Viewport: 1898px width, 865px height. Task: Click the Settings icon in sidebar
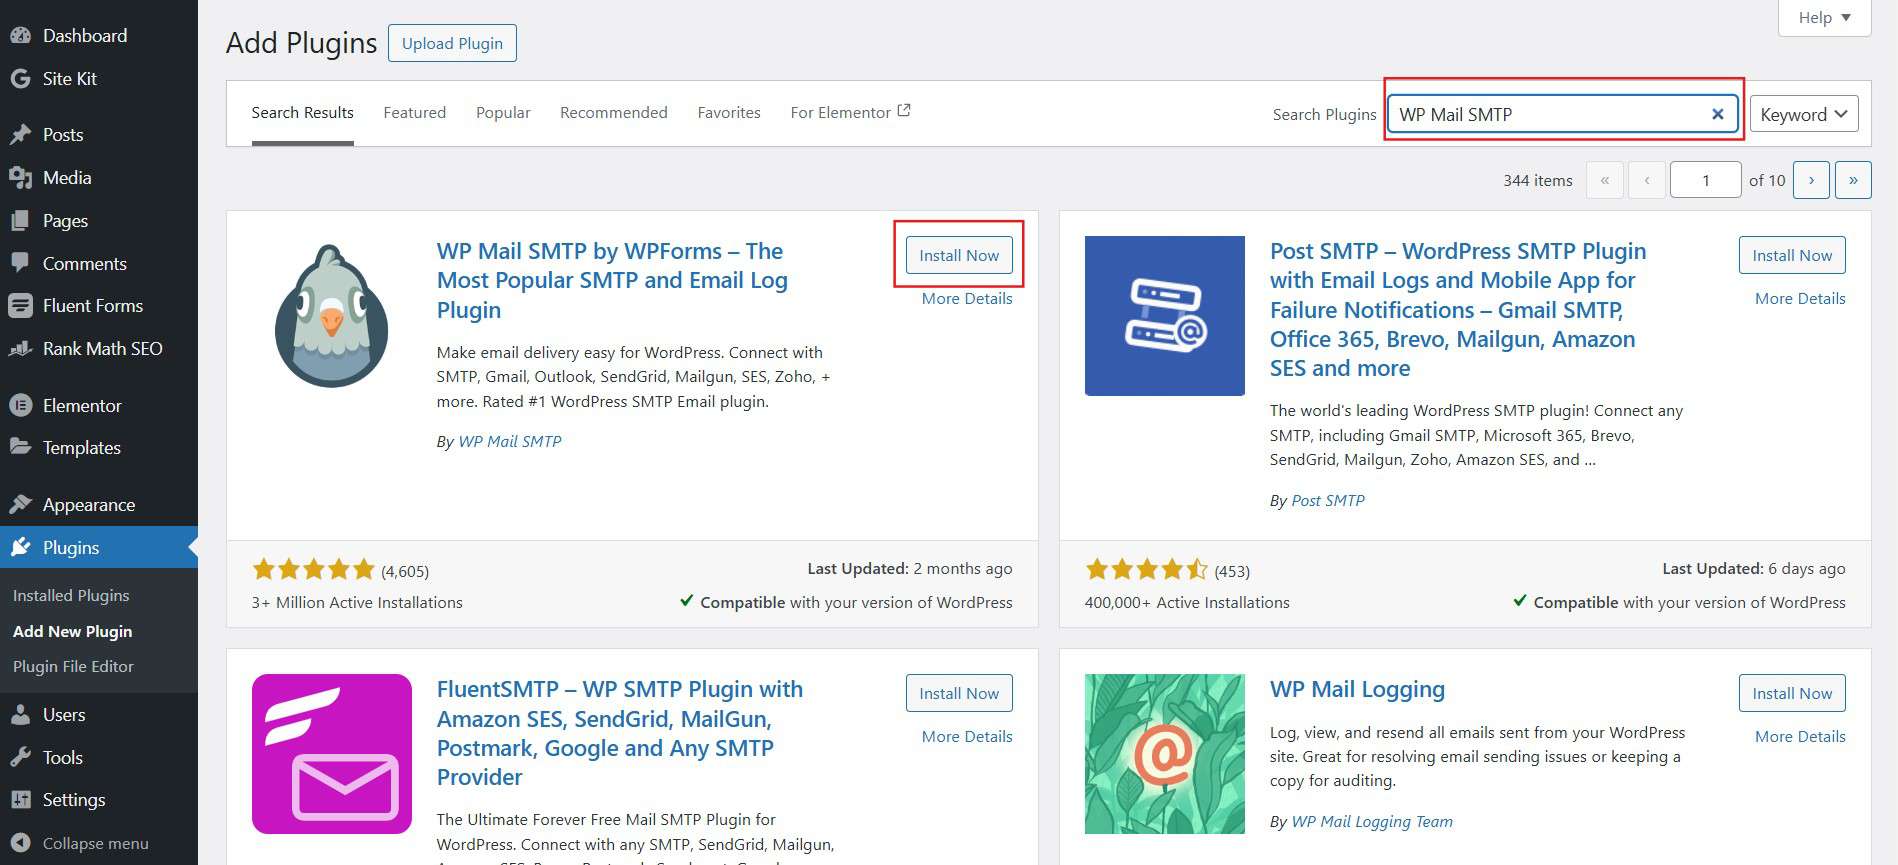click(20, 799)
